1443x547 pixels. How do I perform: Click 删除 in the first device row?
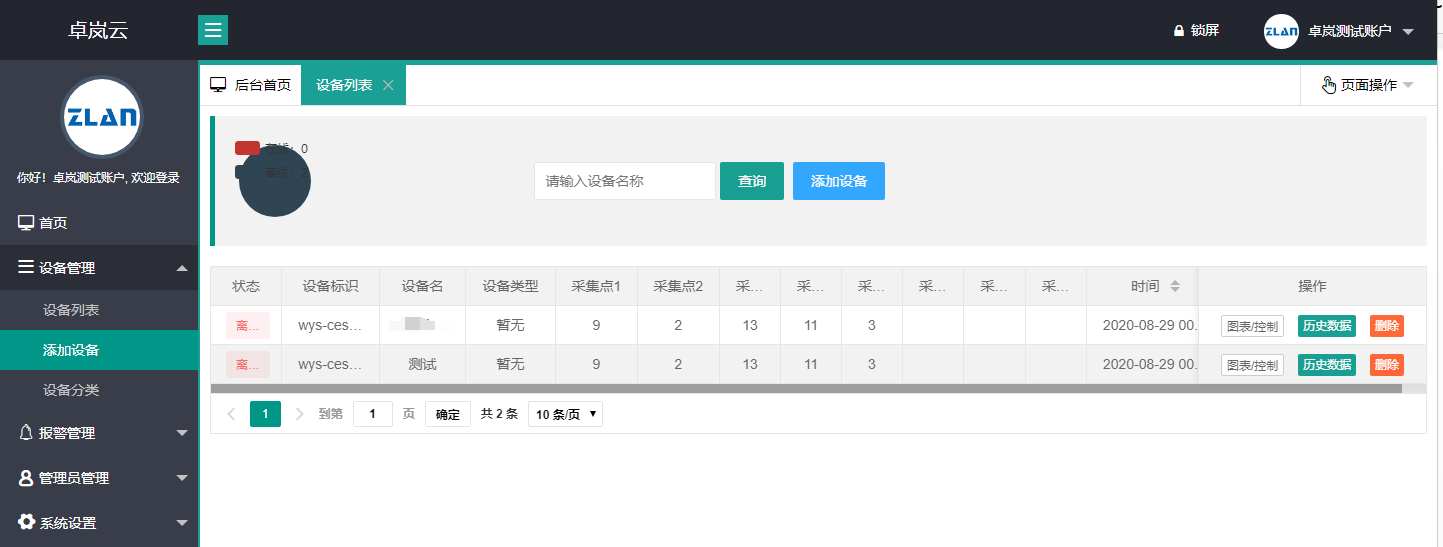[1386, 325]
